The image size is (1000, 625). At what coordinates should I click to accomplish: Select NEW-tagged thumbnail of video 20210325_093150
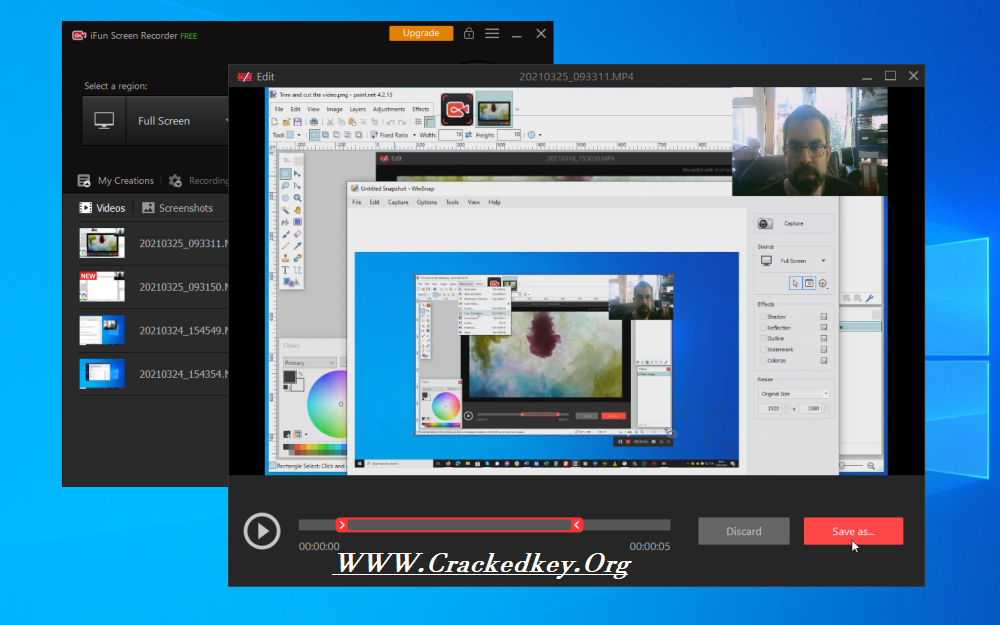tap(102, 286)
